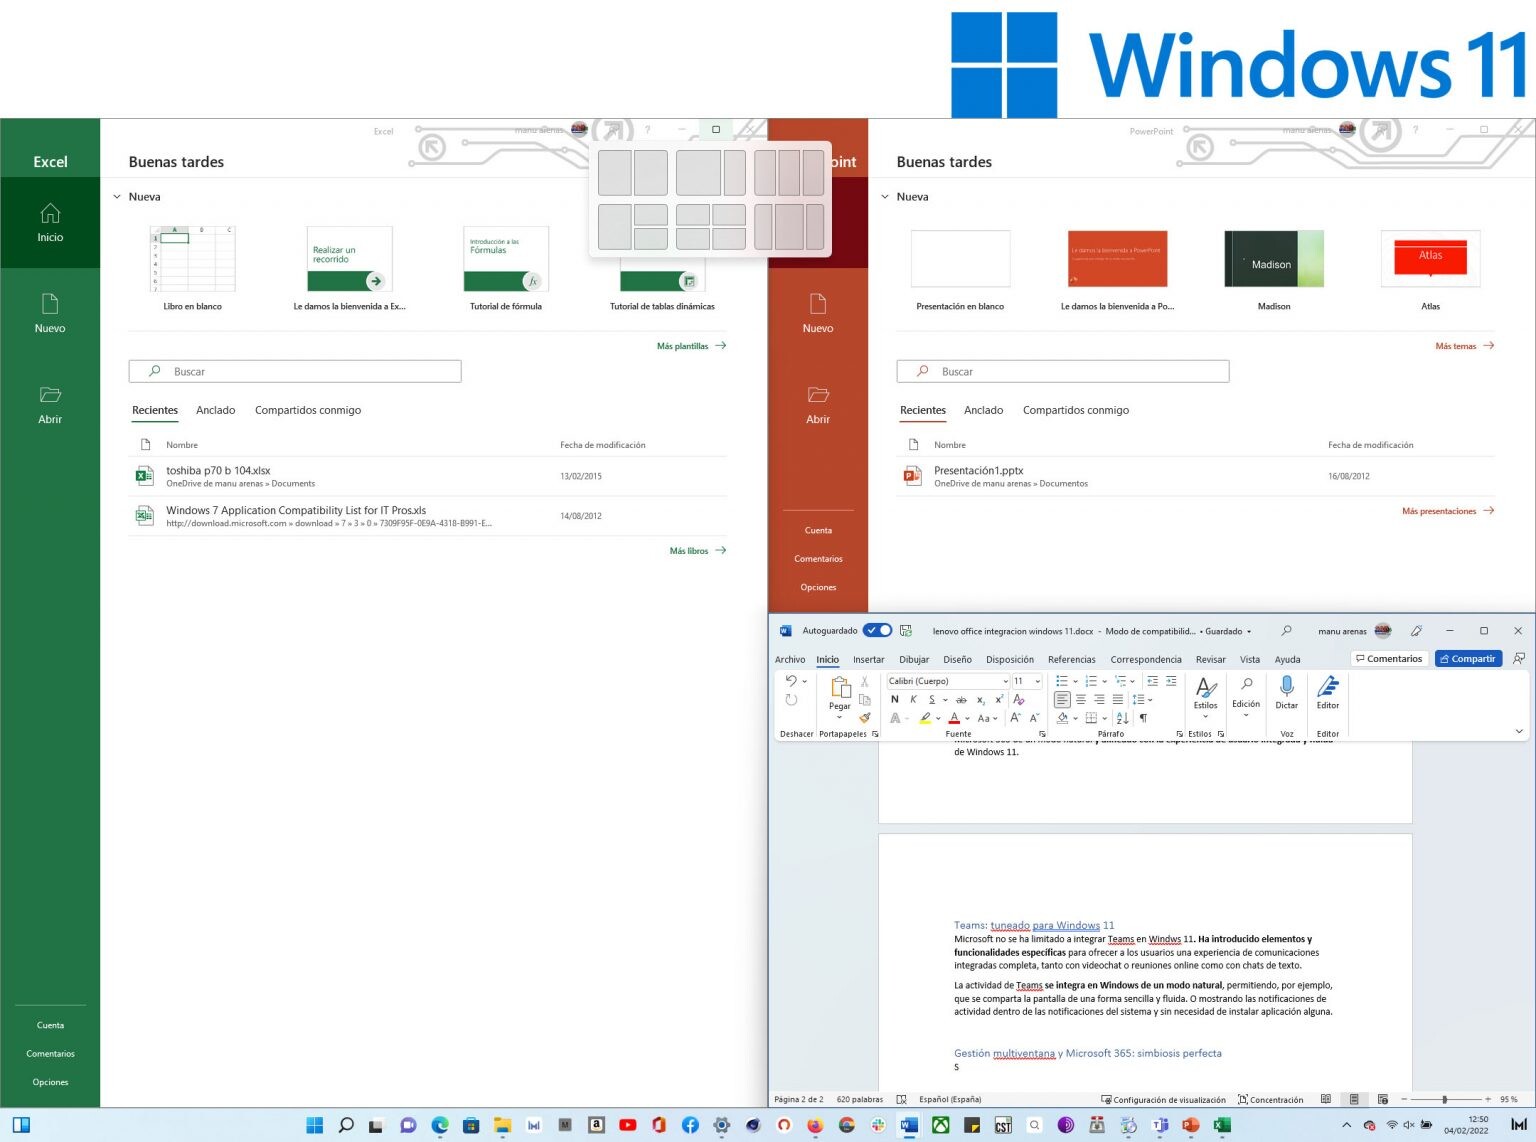Image resolution: width=1536 pixels, height=1142 pixels.
Task: Click the sort A-Z icon in Párrafo group
Action: [x=1121, y=718]
